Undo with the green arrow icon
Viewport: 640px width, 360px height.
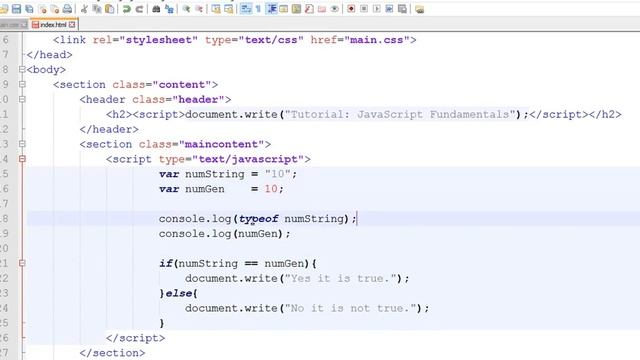point(127,9)
